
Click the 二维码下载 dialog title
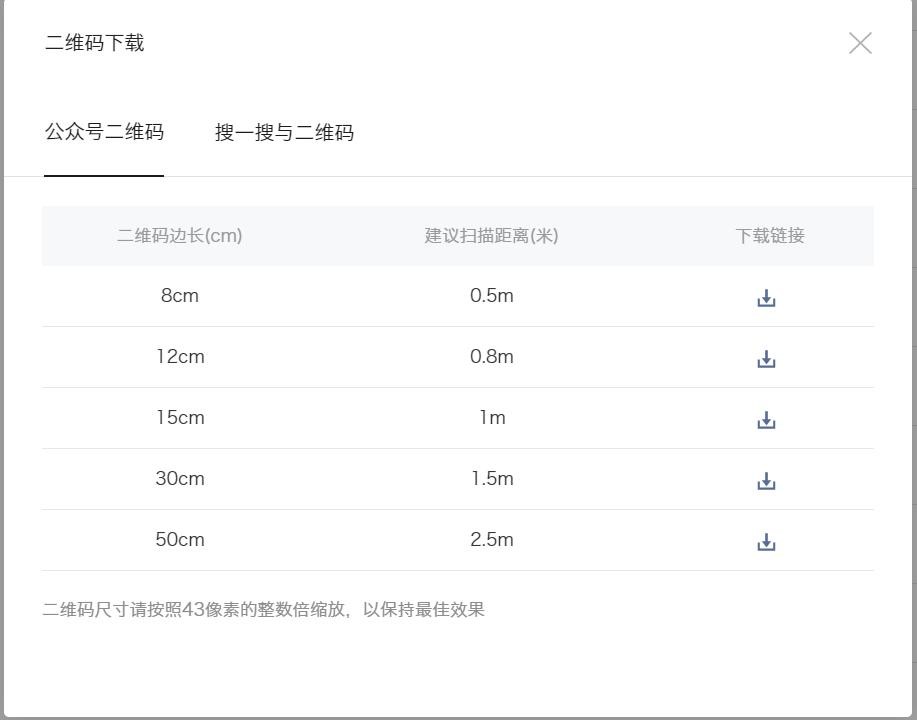[95, 43]
